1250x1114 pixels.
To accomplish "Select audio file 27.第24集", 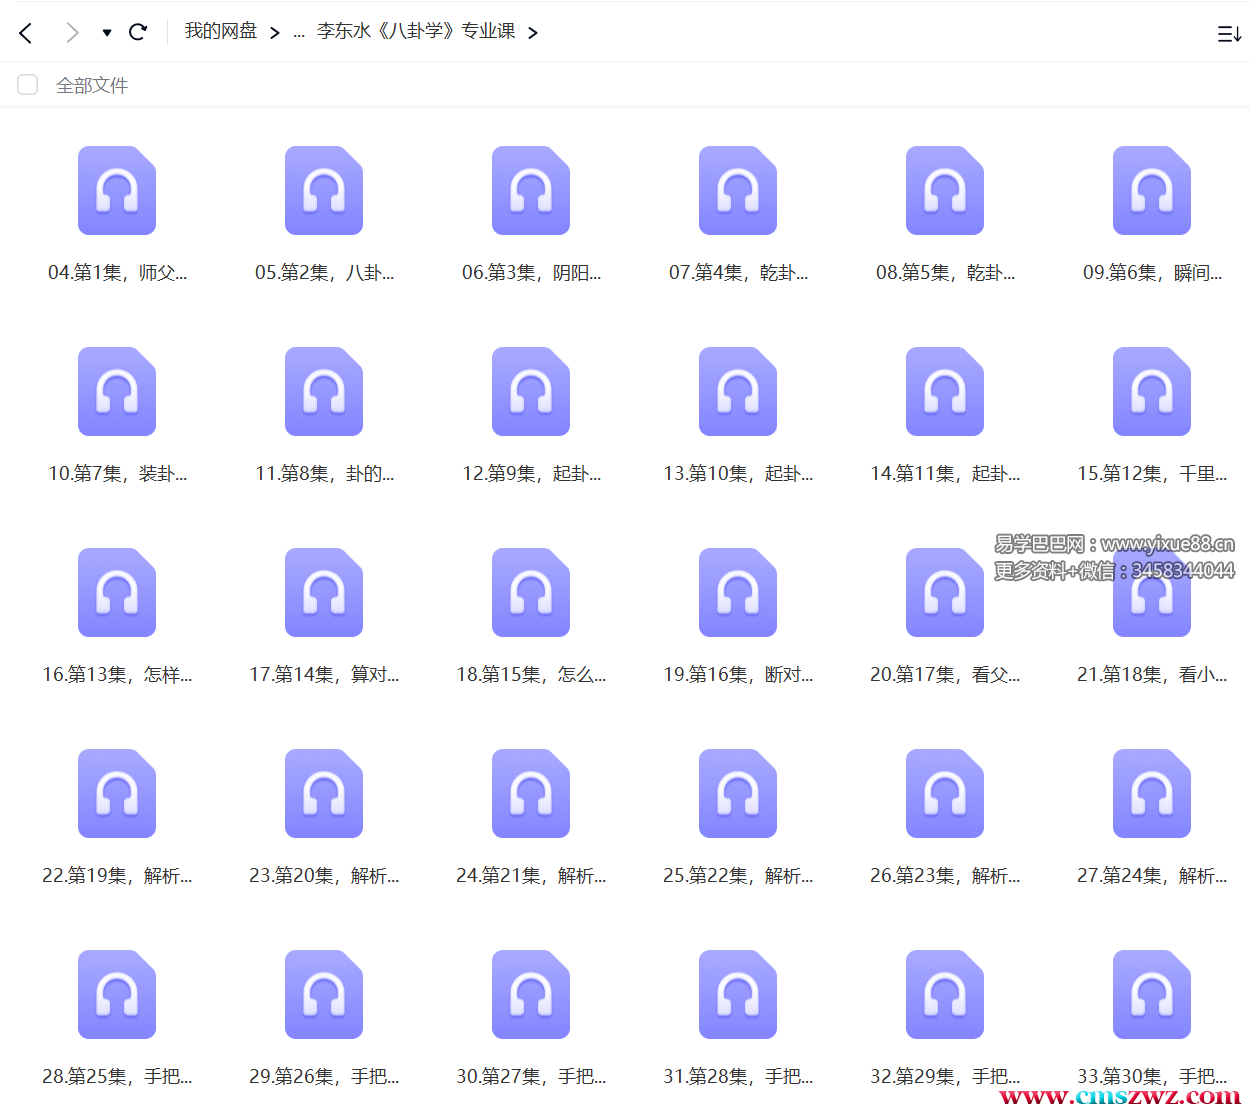I will (1151, 794).
